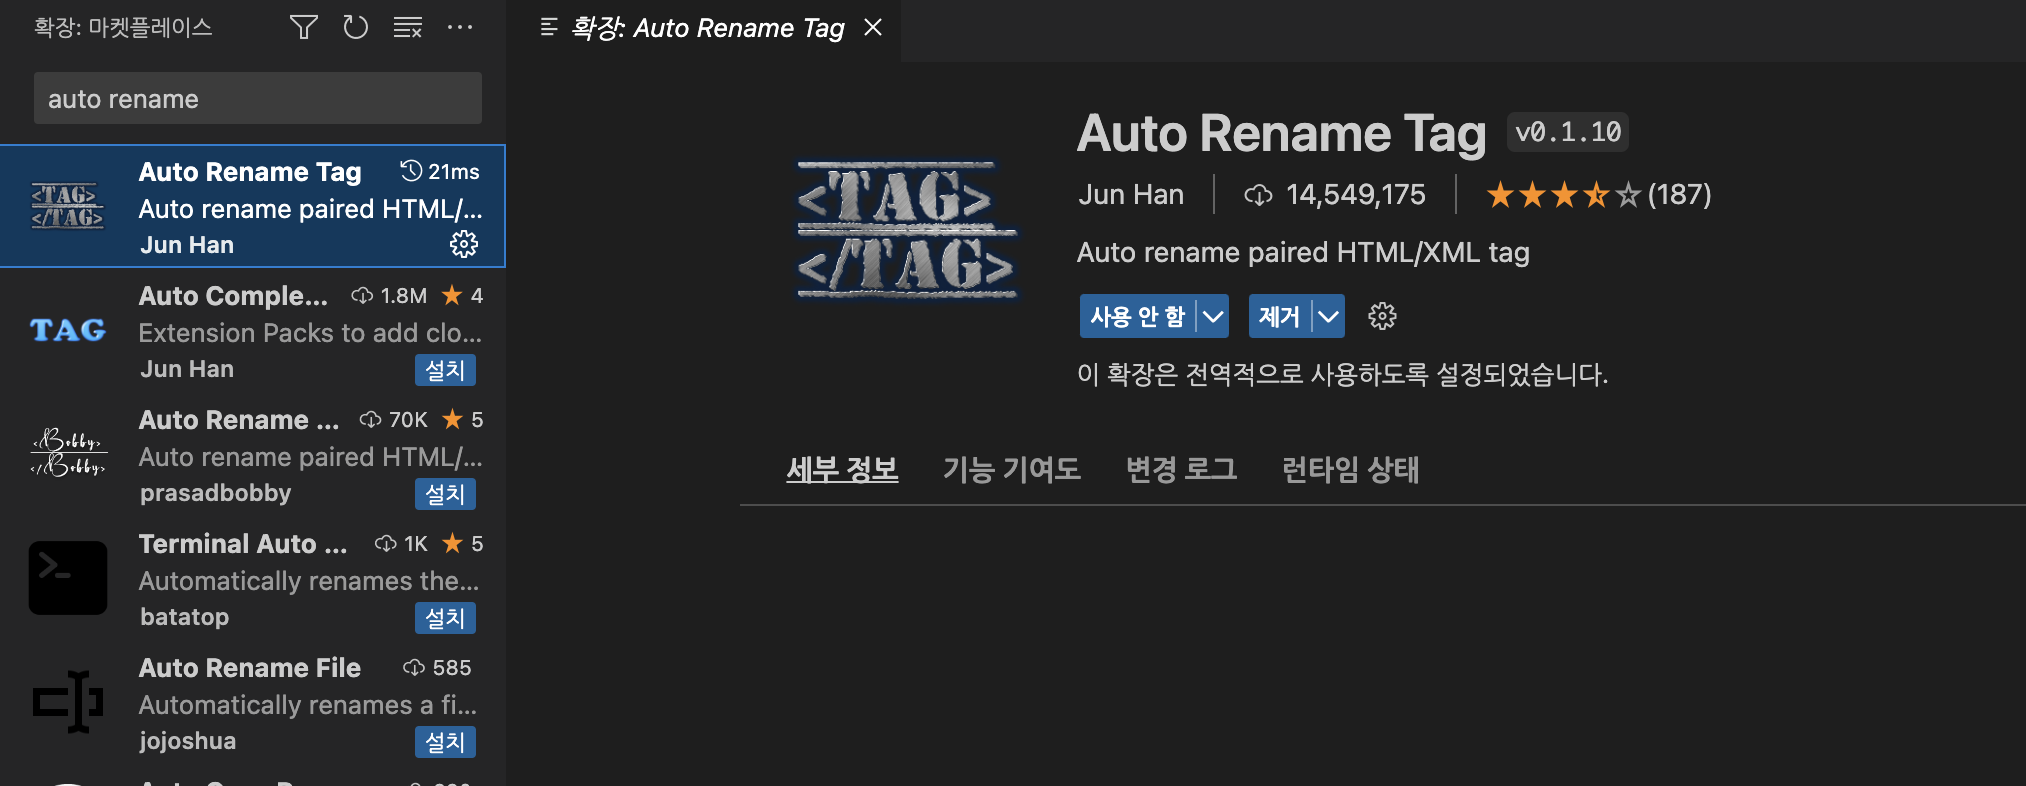Install the prasadbobby Auto Rename extension
The width and height of the screenshot is (2026, 786).
tap(445, 494)
